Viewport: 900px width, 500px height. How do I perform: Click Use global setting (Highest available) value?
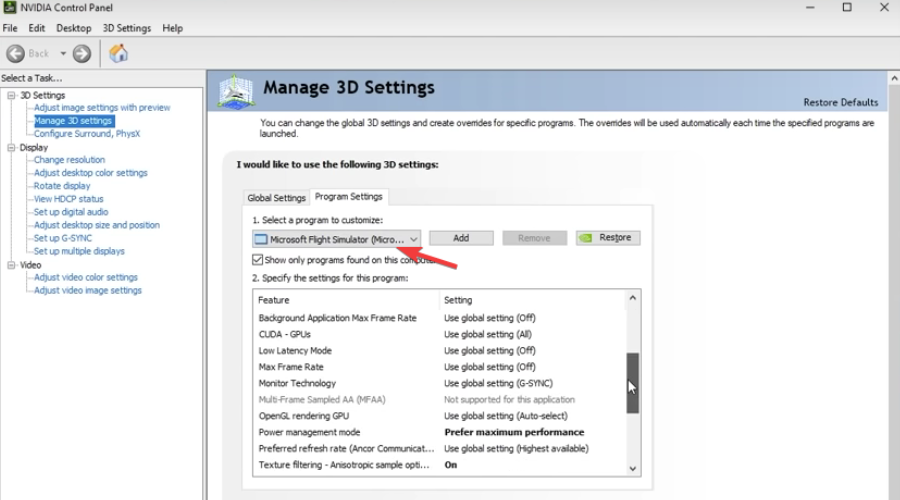[516, 449]
